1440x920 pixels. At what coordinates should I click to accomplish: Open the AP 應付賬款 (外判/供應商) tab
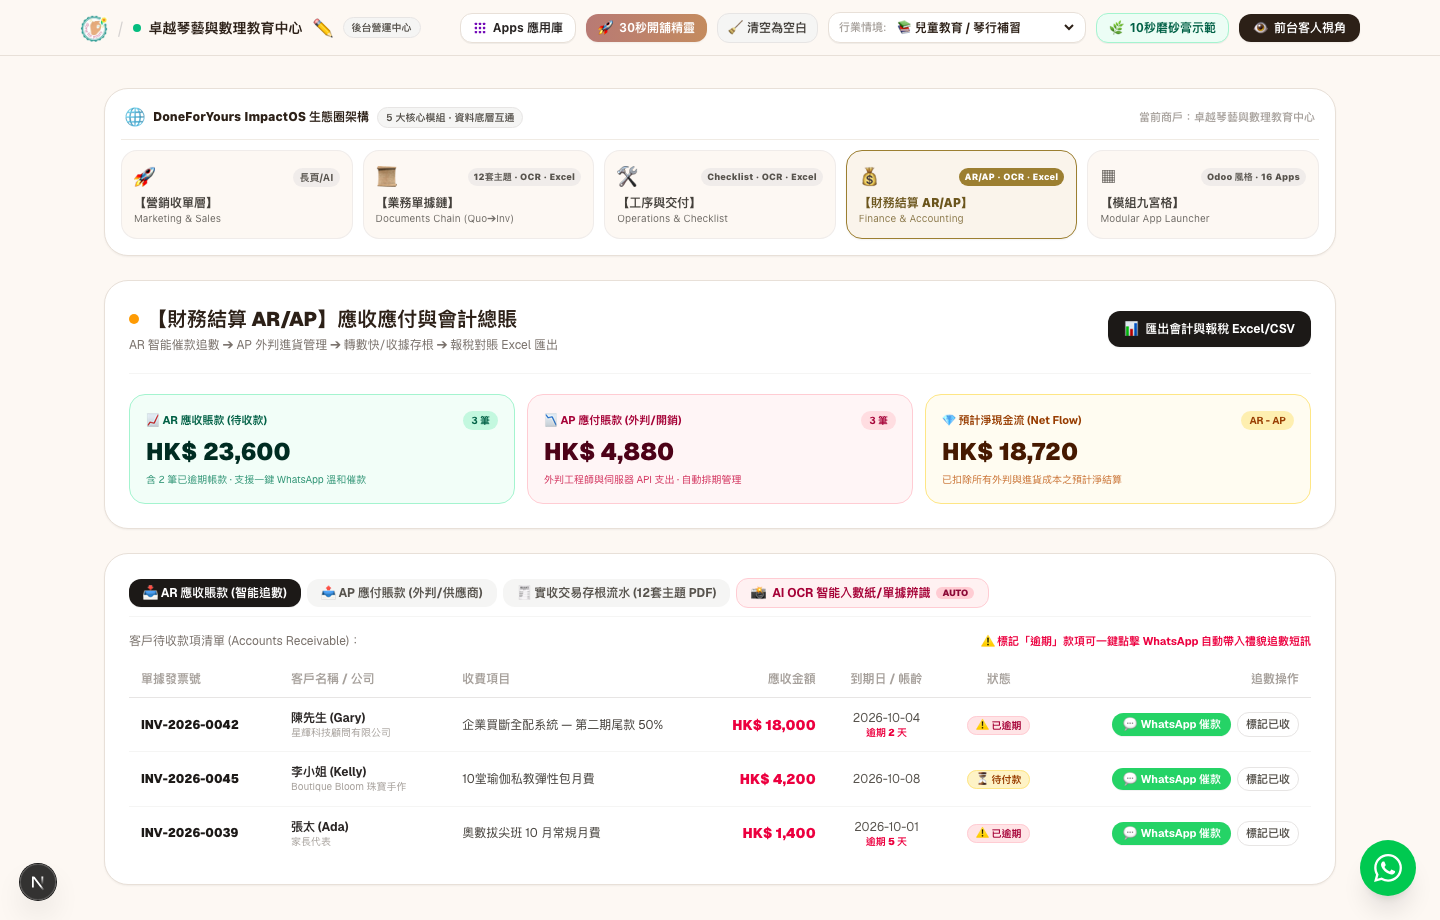coord(402,593)
